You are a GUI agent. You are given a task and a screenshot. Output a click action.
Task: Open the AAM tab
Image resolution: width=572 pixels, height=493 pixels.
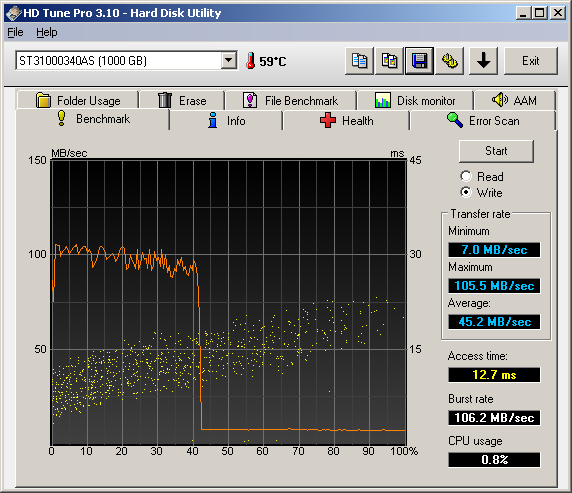(x=514, y=100)
